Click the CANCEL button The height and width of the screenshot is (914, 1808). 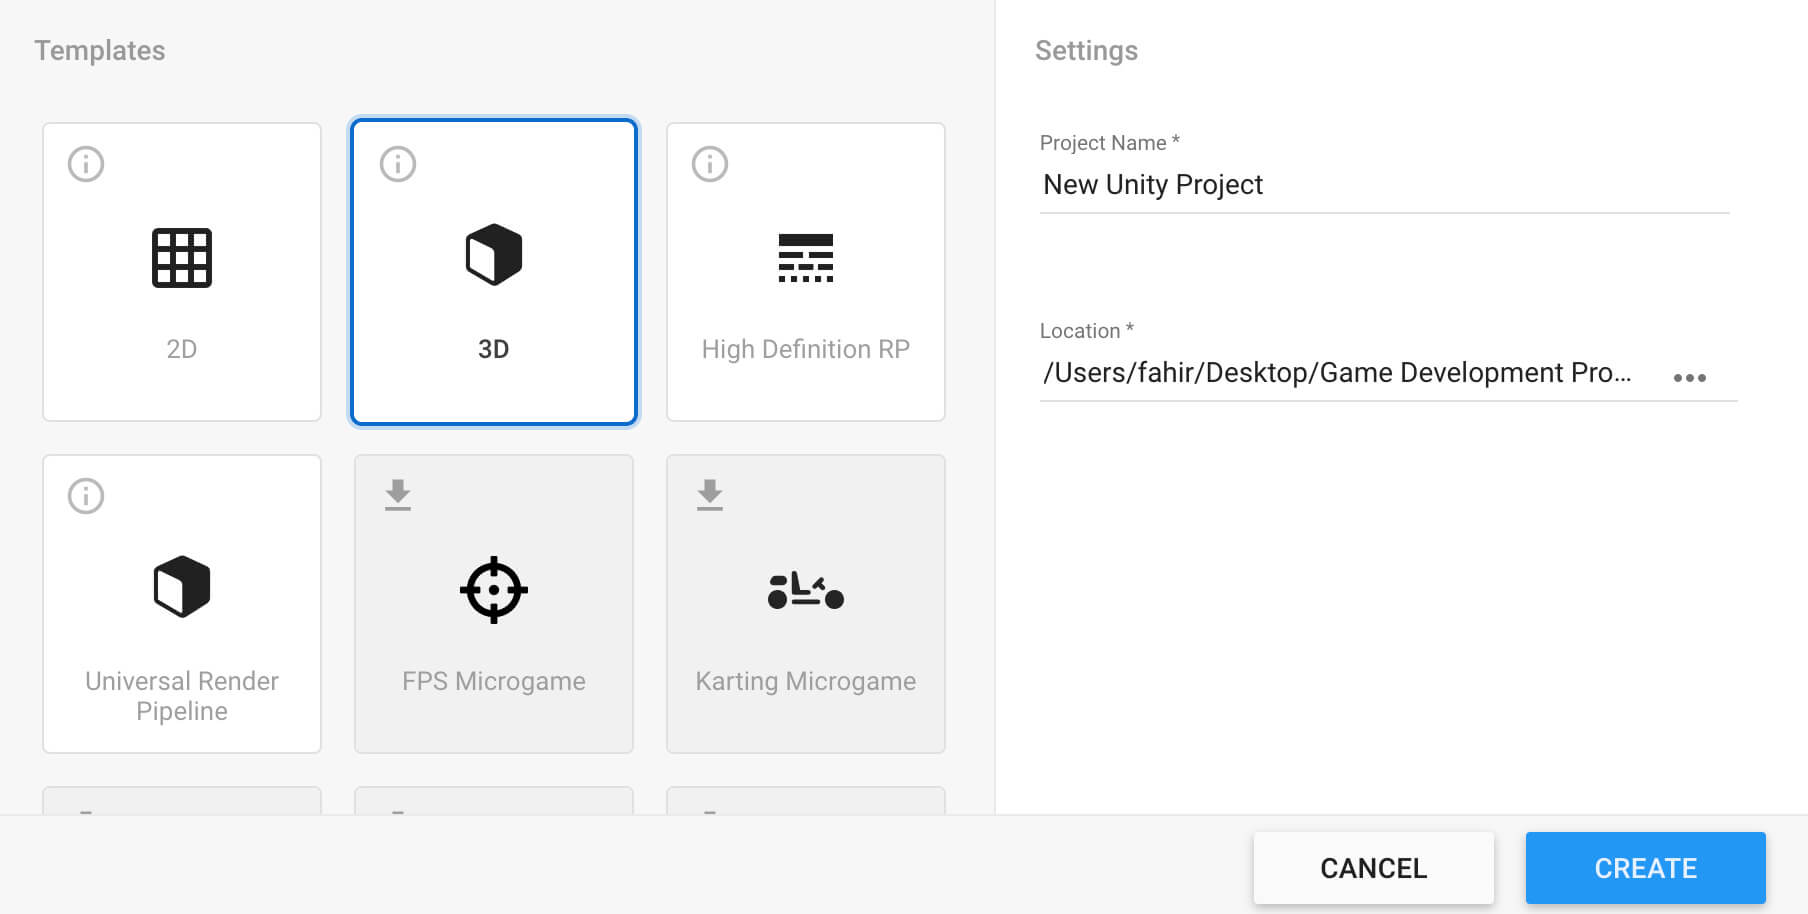click(x=1374, y=868)
